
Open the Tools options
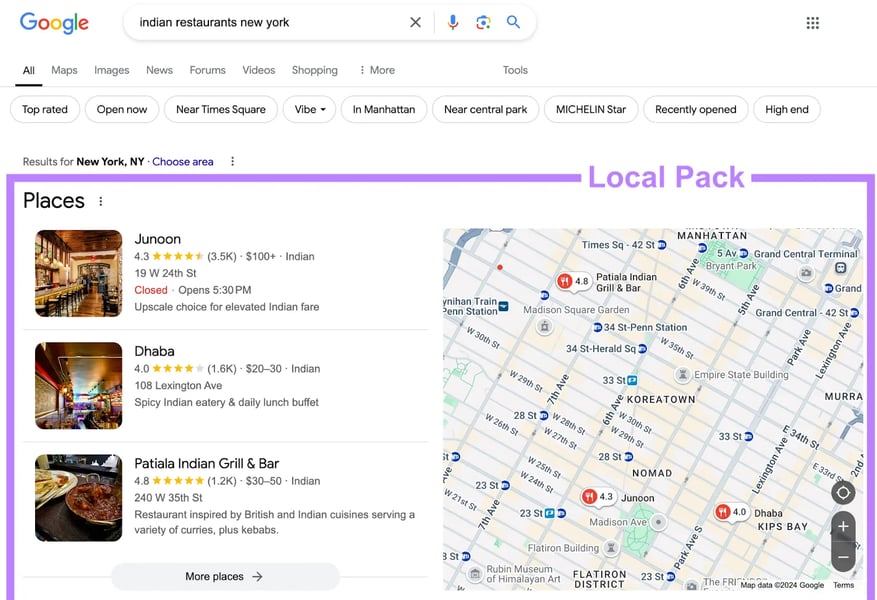pyautogui.click(x=515, y=70)
